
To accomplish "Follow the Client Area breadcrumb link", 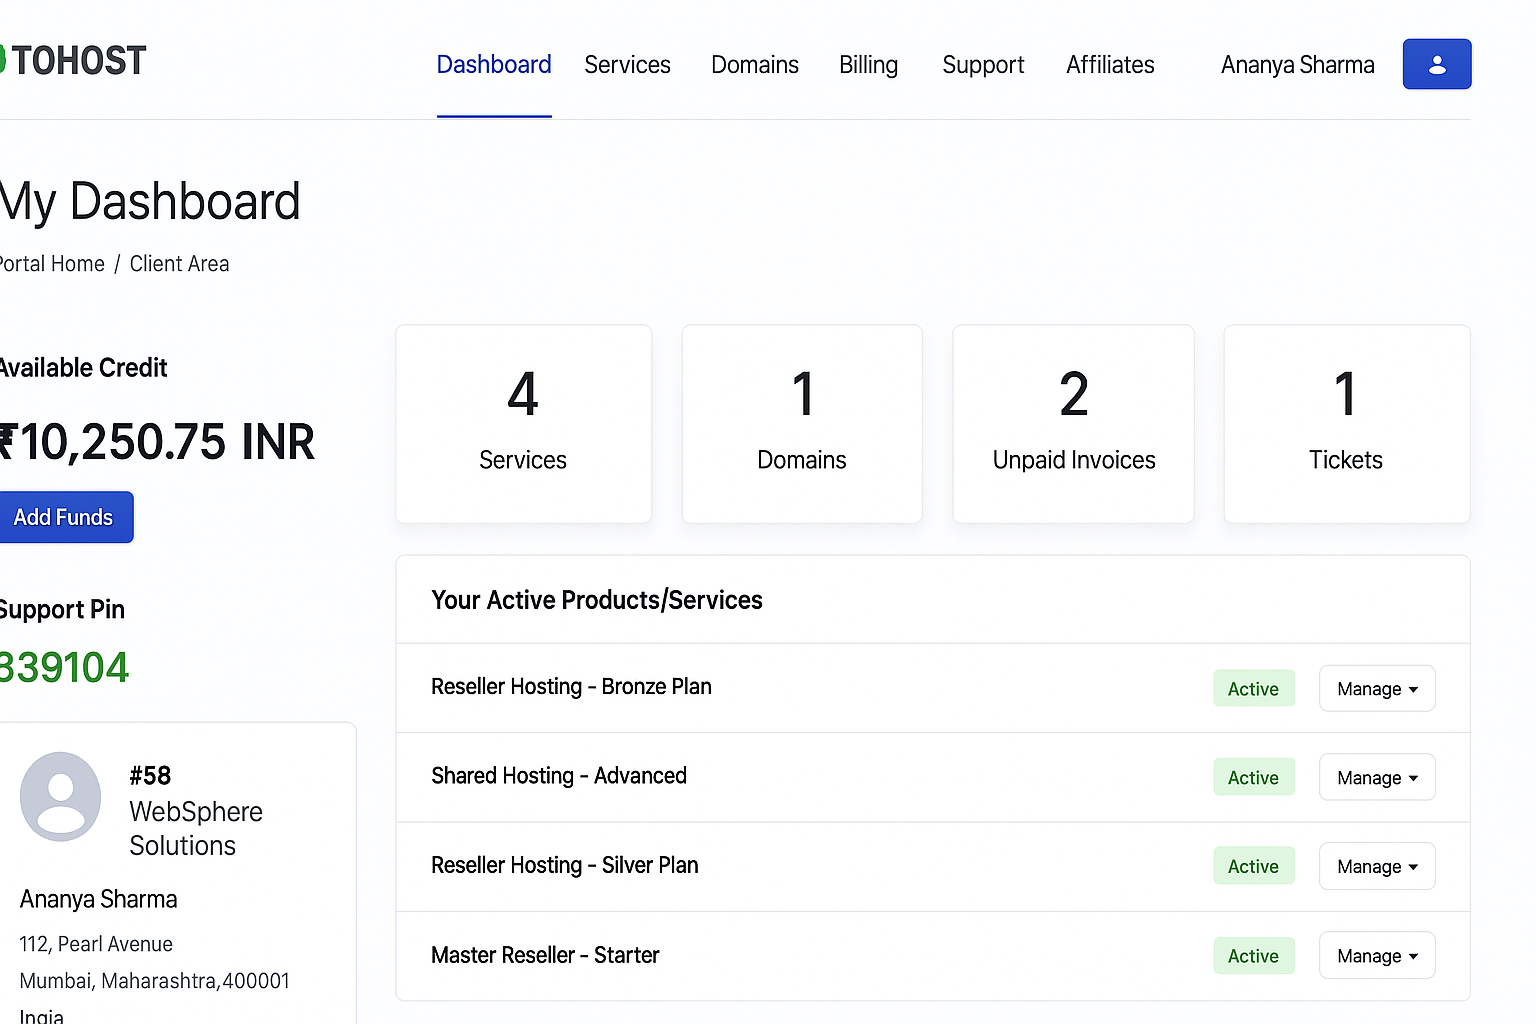I will tap(179, 264).
